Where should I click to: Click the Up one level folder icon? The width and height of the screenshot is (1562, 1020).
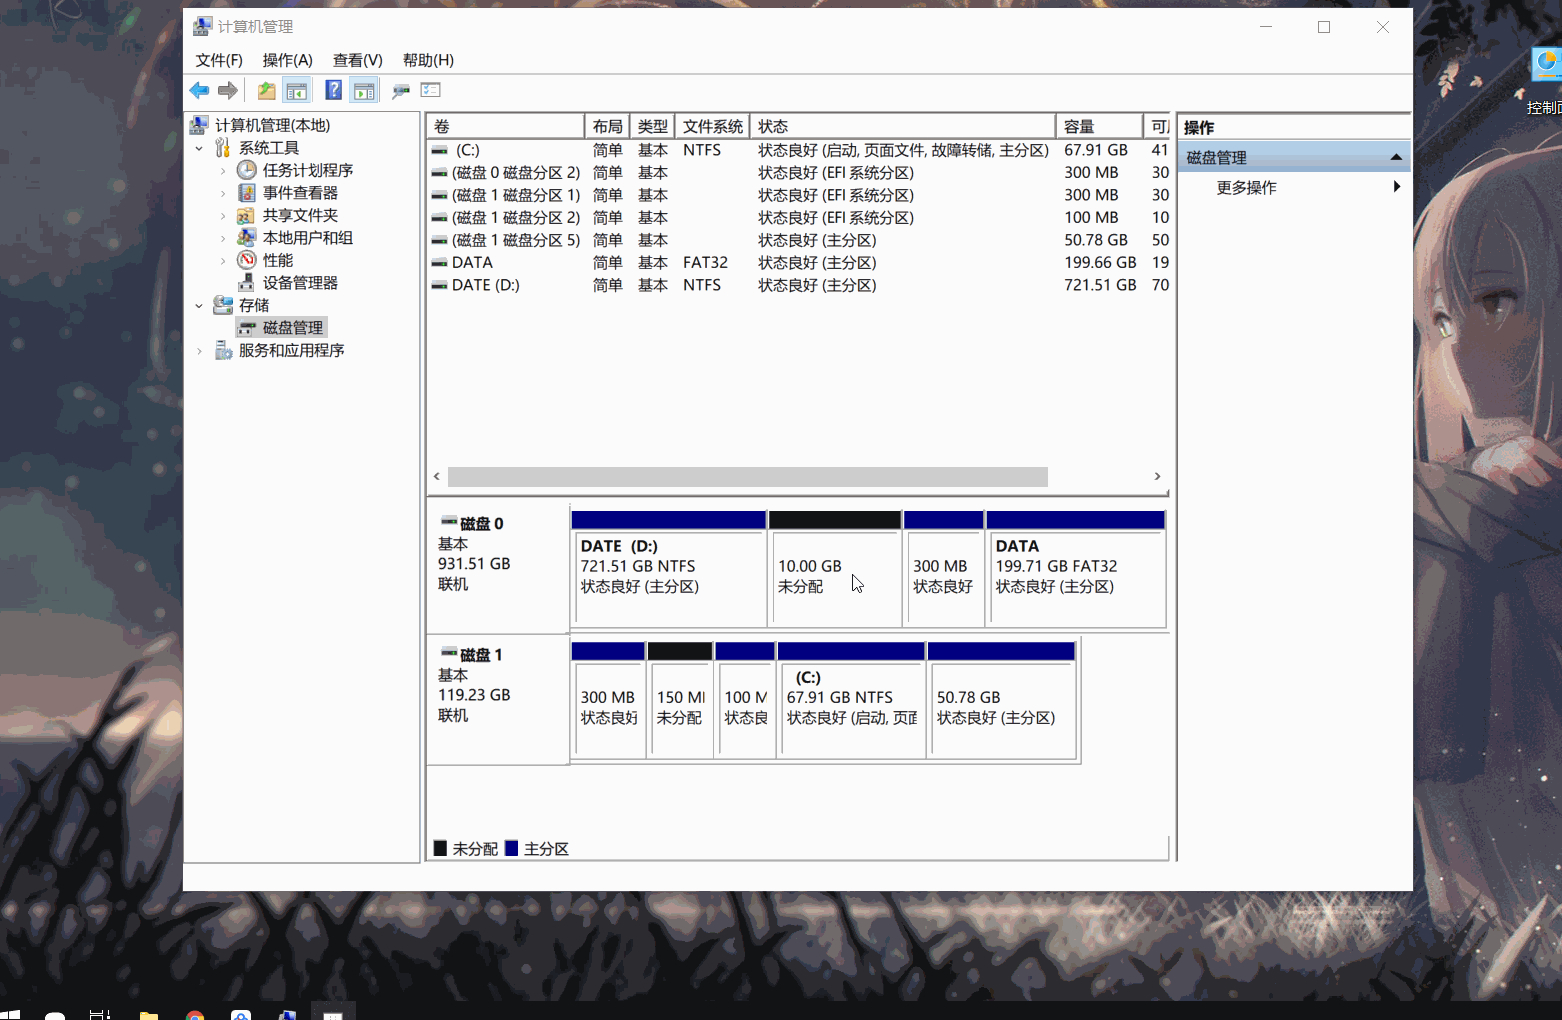266,91
